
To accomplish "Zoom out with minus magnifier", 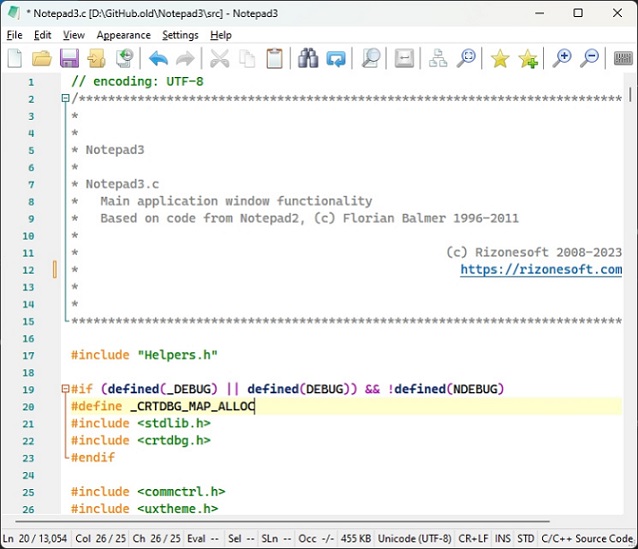I will coord(590,58).
